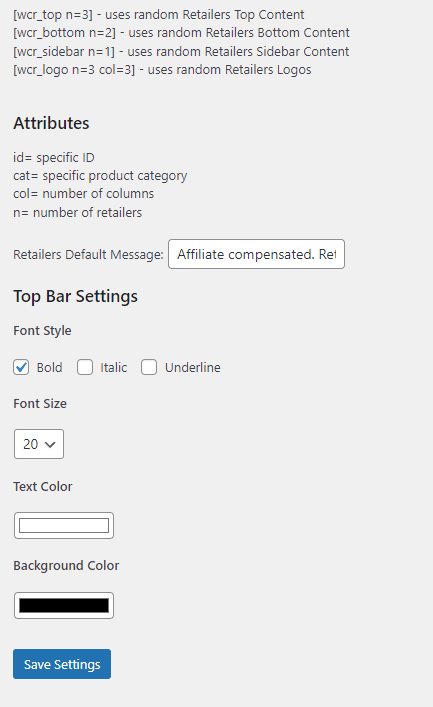
Task: Click the Underline text label
Action: (193, 367)
